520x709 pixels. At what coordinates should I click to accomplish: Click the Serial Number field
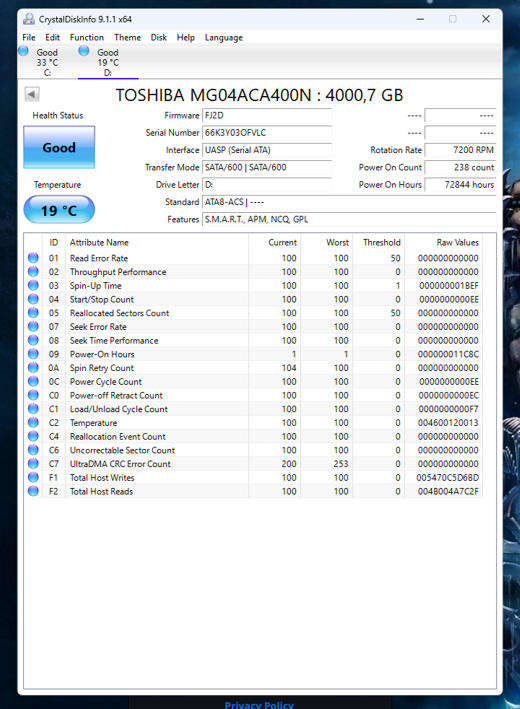coord(267,132)
